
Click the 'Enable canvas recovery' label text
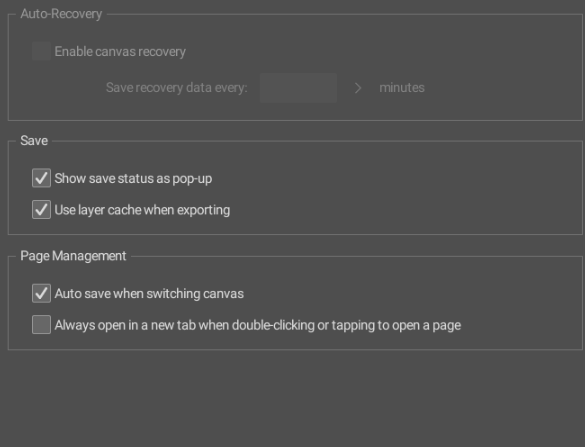pos(120,51)
